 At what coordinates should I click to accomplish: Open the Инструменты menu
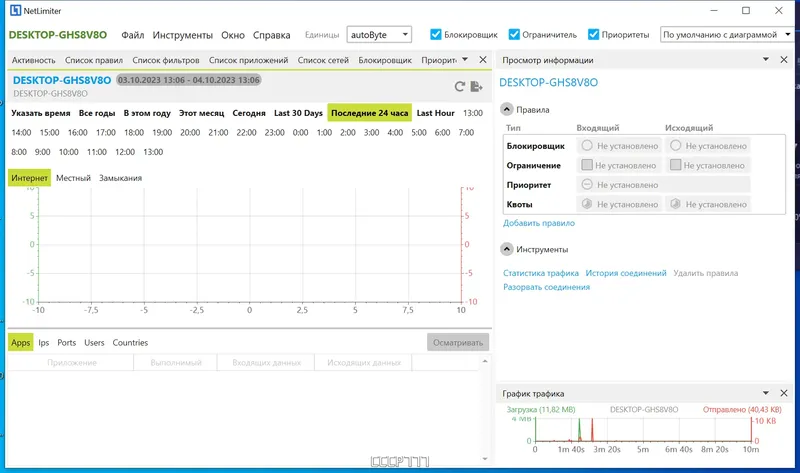click(x=183, y=35)
